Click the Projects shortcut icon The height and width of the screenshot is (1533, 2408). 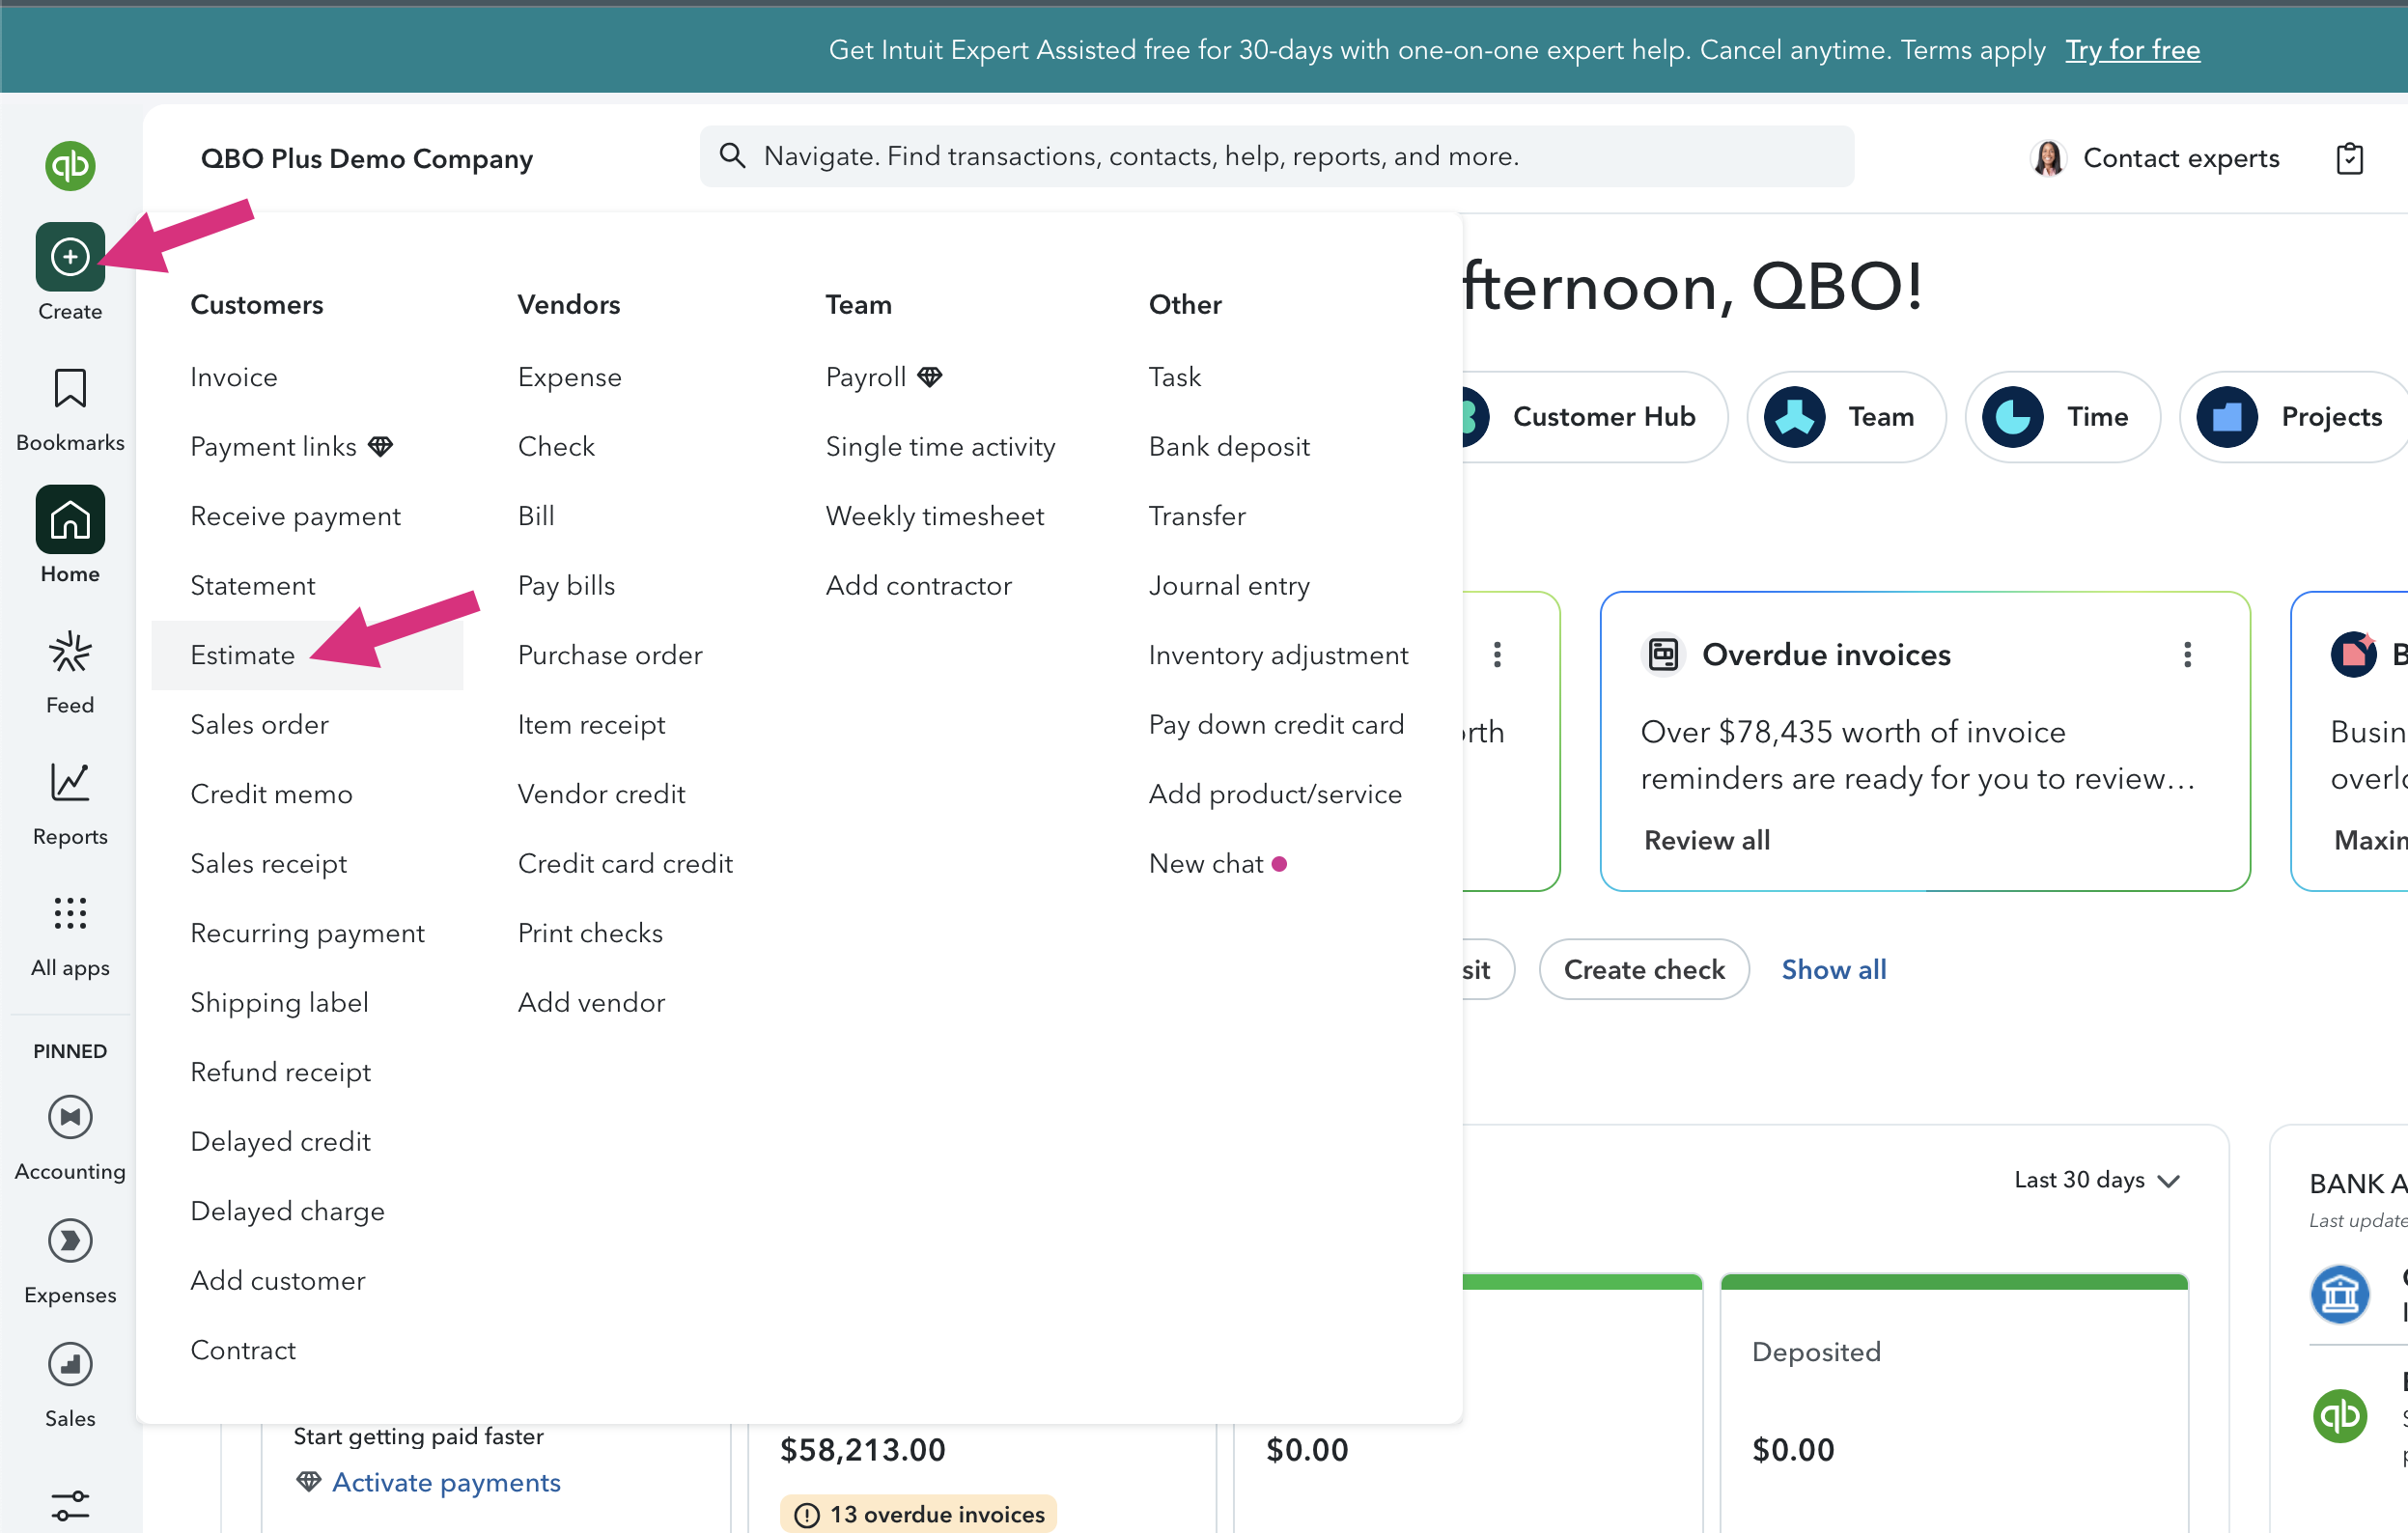tap(2227, 417)
